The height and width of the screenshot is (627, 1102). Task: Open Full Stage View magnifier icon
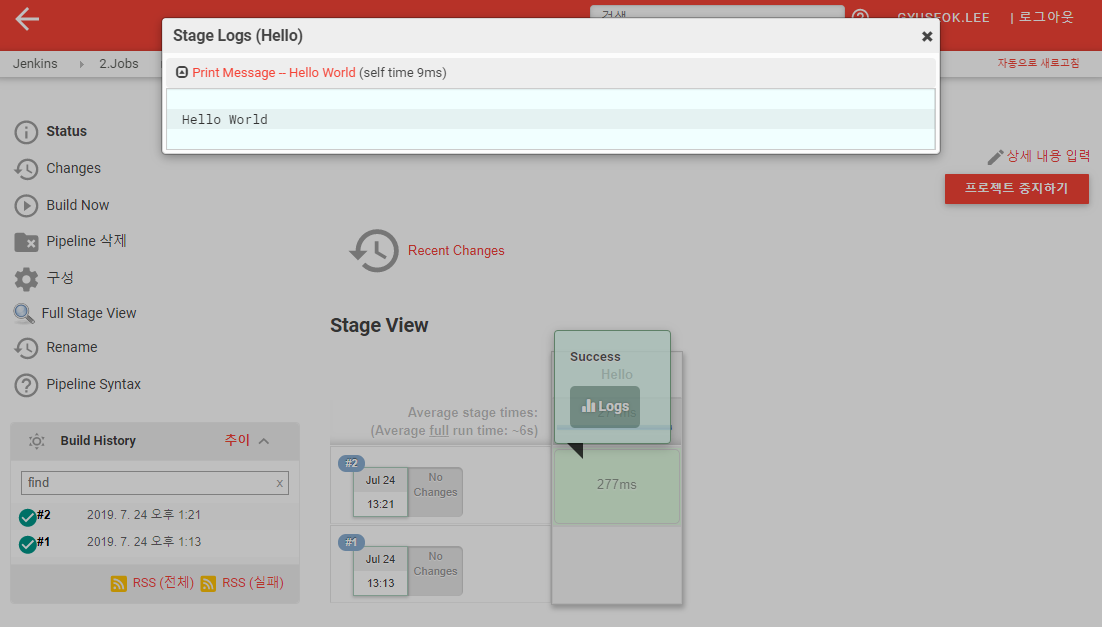pos(24,314)
